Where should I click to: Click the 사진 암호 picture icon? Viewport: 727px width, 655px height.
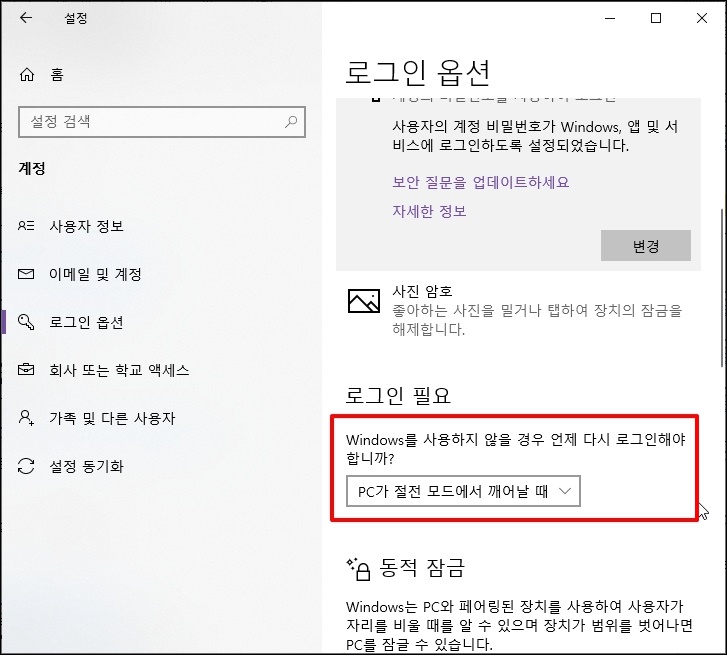pos(364,300)
